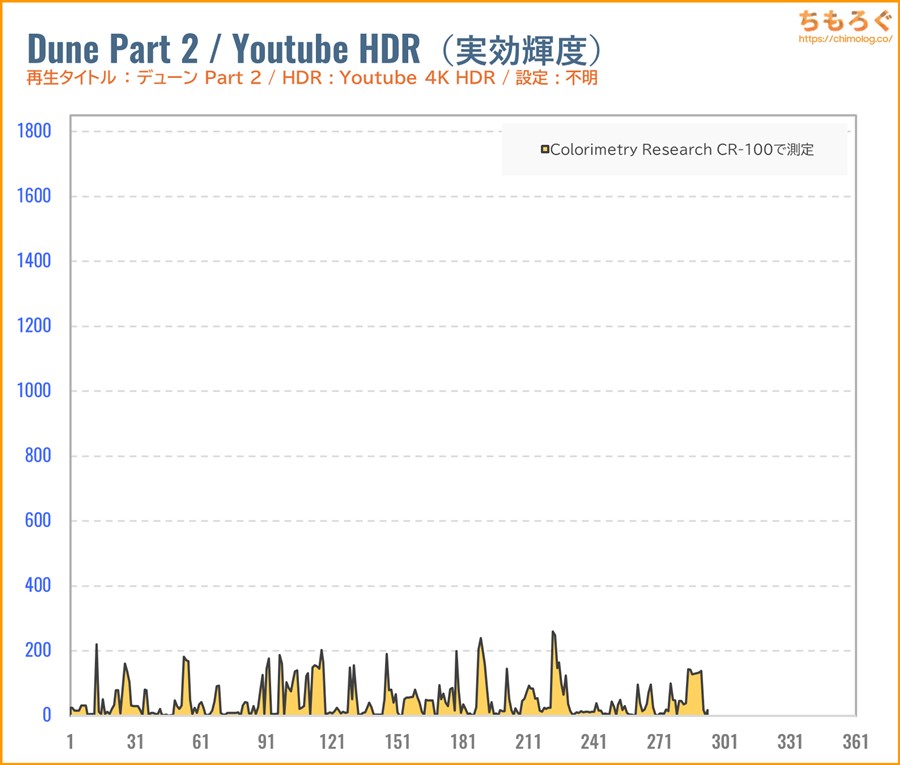The width and height of the screenshot is (900, 765).
Task: Click the x-axis label 301
Action: [x=724, y=741]
